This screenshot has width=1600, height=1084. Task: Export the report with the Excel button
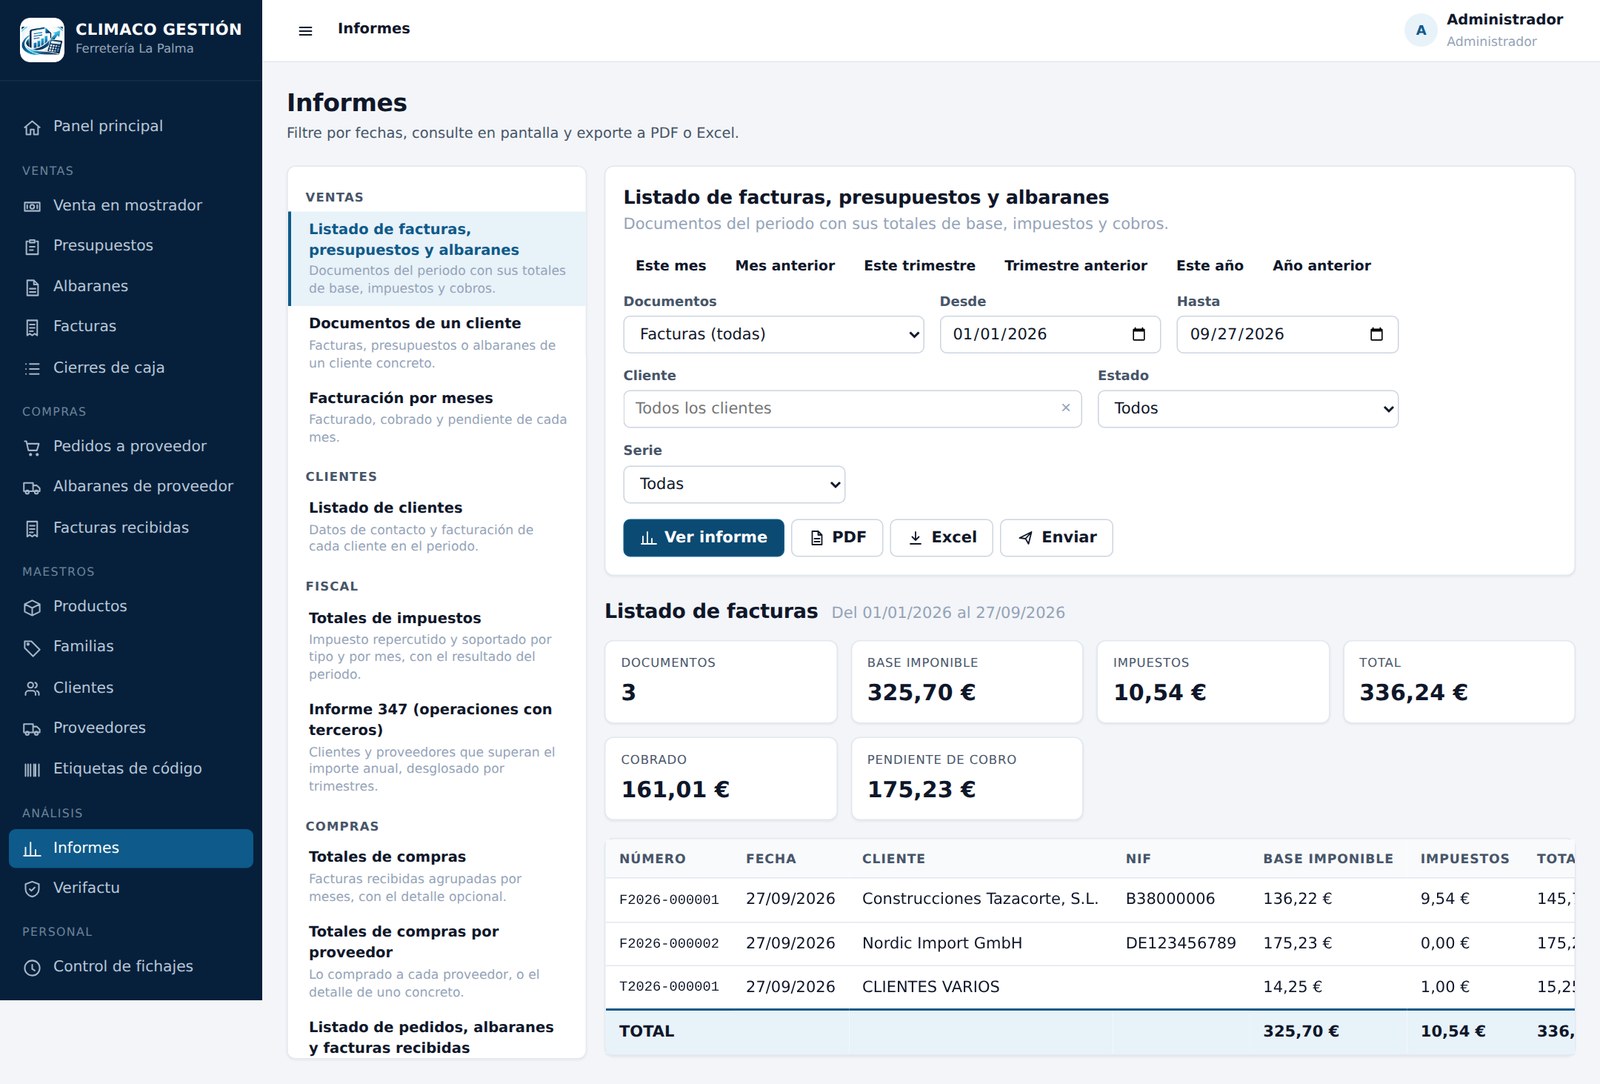pos(941,538)
